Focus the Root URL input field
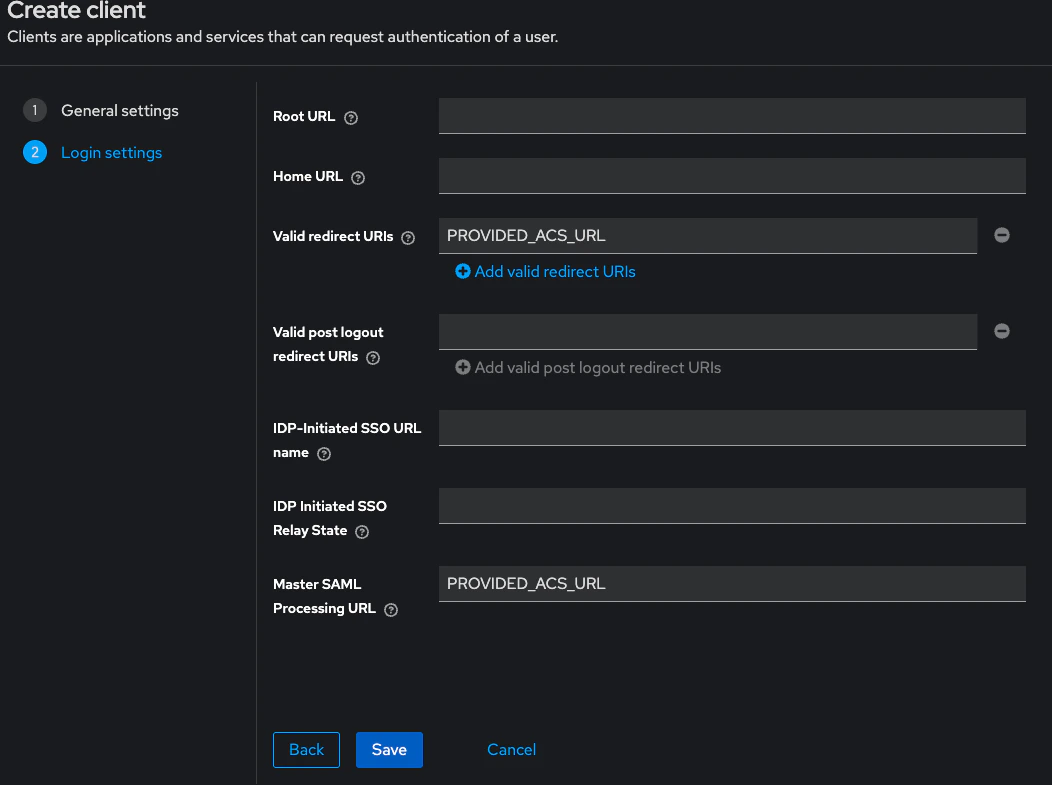 coord(731,115)
